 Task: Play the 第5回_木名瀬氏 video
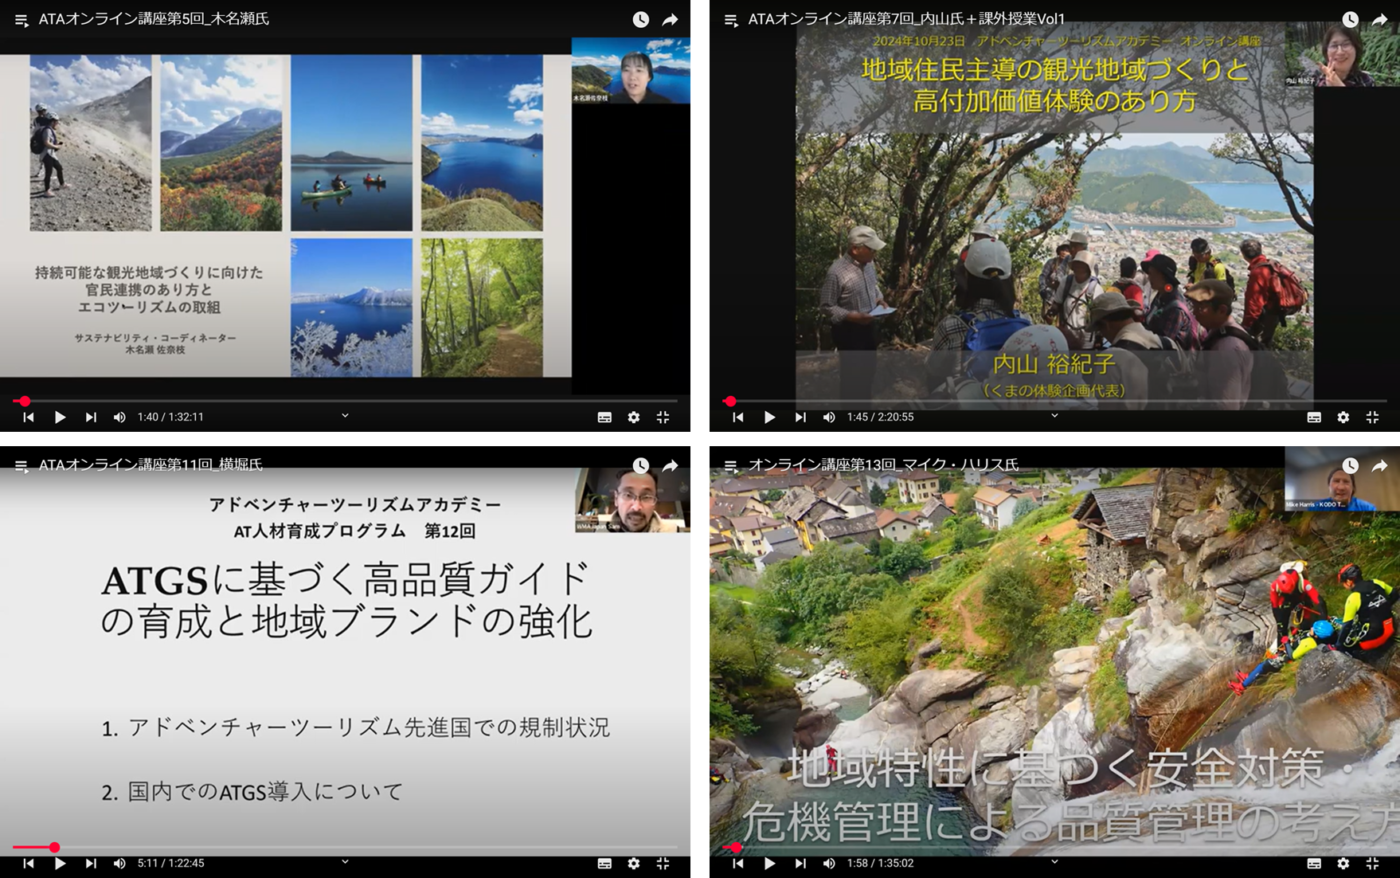point(60,417)
